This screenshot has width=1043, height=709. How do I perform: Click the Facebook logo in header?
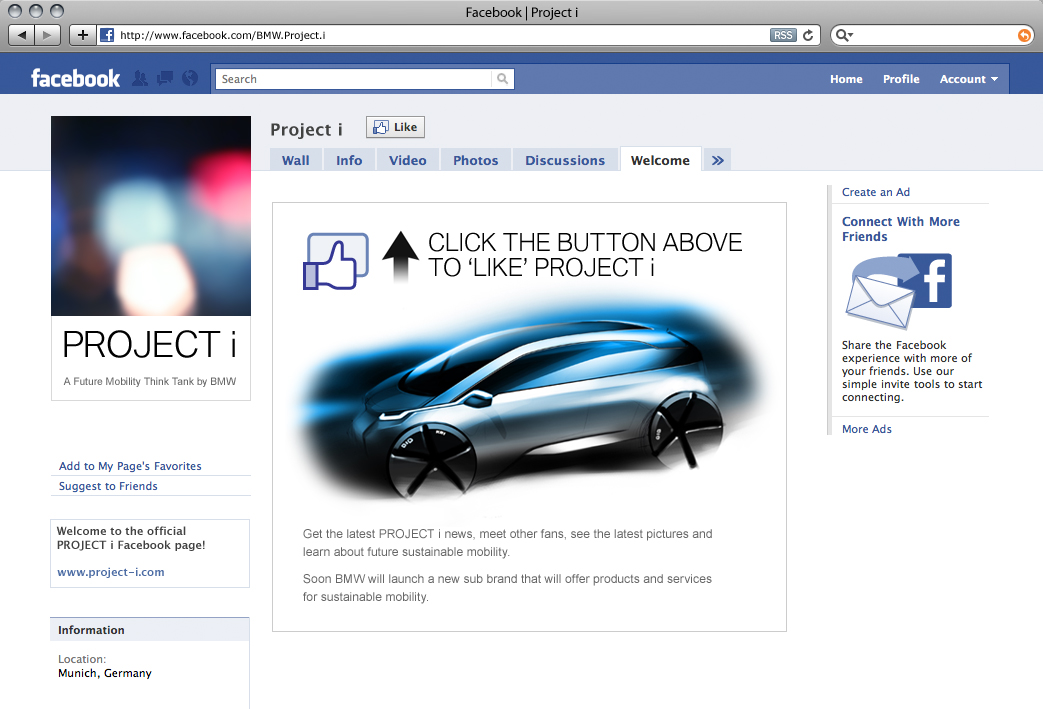click(x=75, y=79)
